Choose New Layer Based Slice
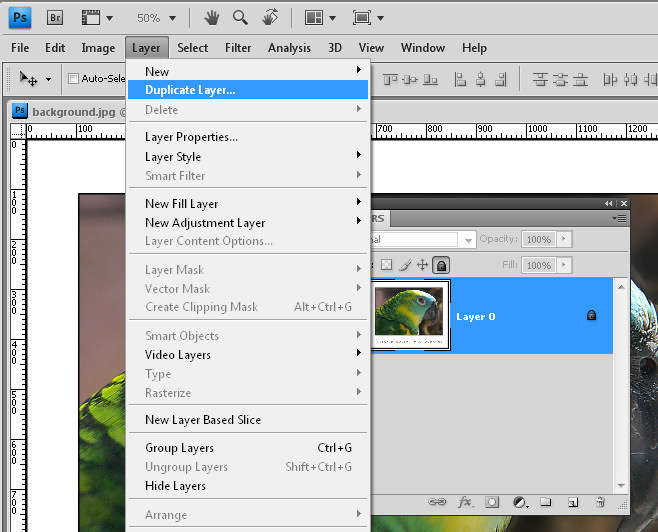The height and width of the screenshot is (532, 658). 248,420
